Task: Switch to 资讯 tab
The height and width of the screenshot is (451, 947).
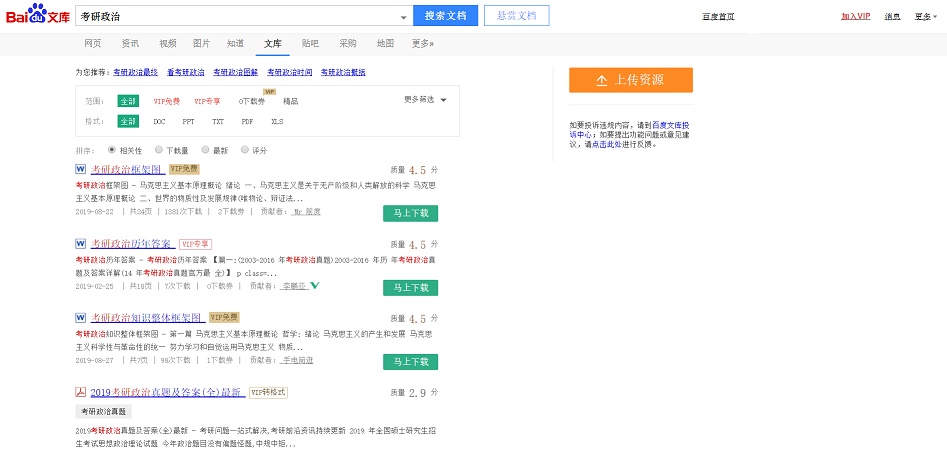Action: [x=130, y=43]
